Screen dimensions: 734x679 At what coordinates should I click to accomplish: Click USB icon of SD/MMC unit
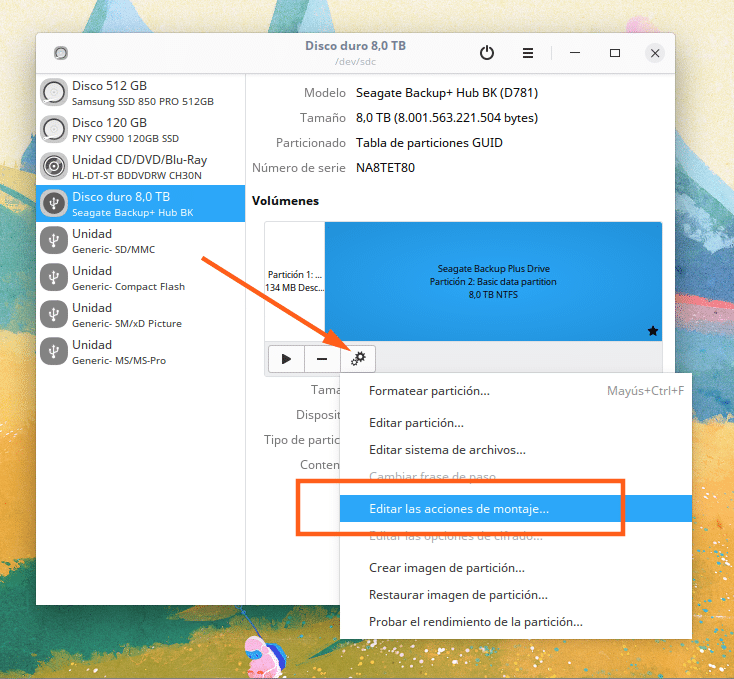coord(54,240)
